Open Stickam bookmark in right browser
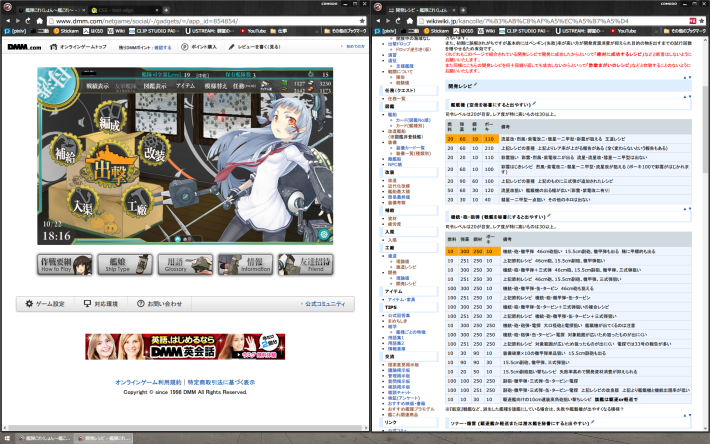Viewport: 710px width, 444px height. tap(436, 31)
